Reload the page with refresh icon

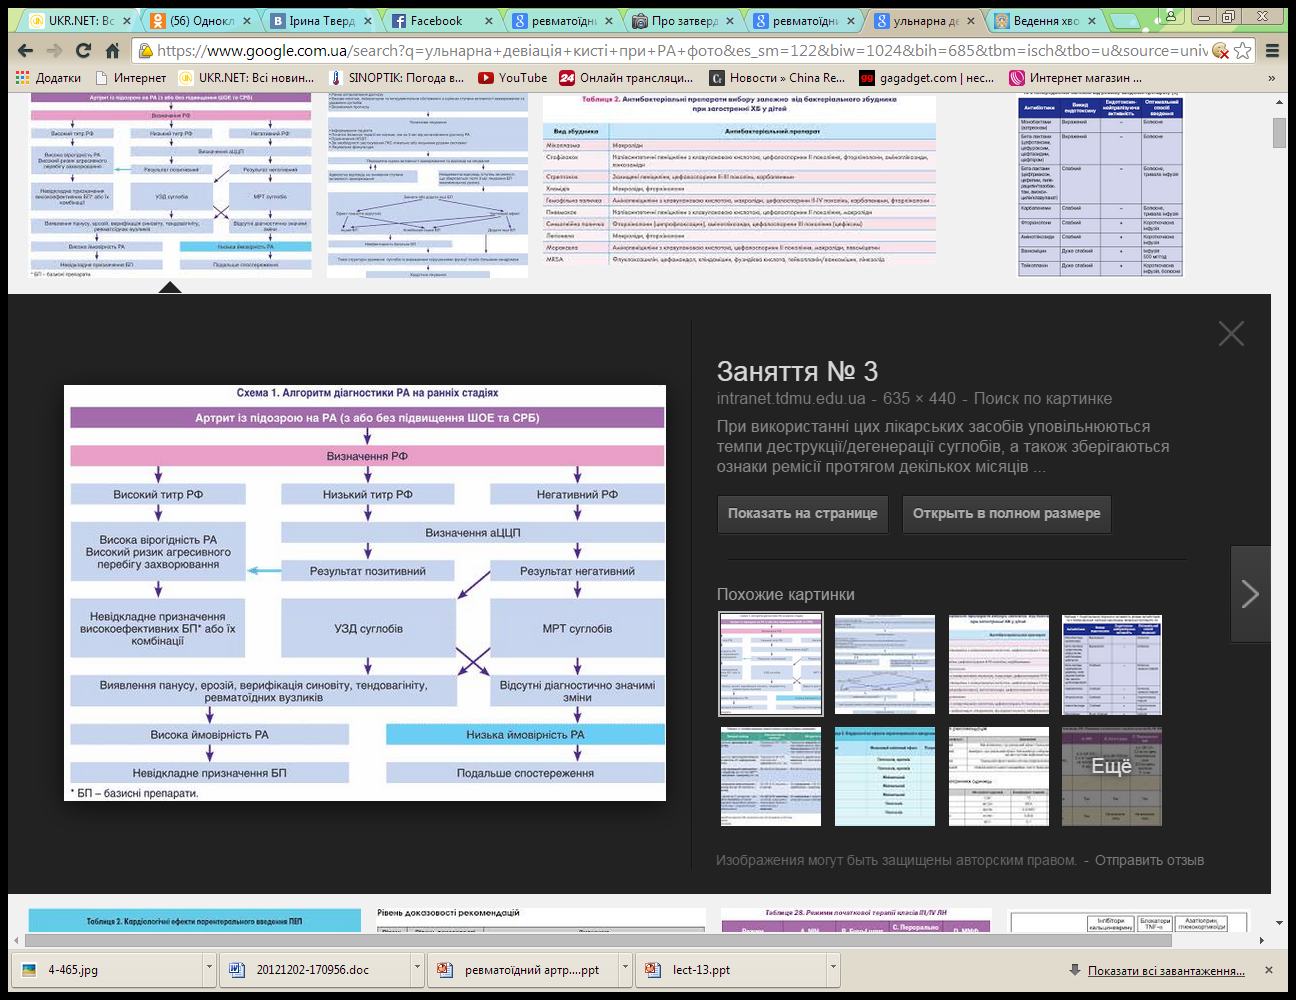83,50
